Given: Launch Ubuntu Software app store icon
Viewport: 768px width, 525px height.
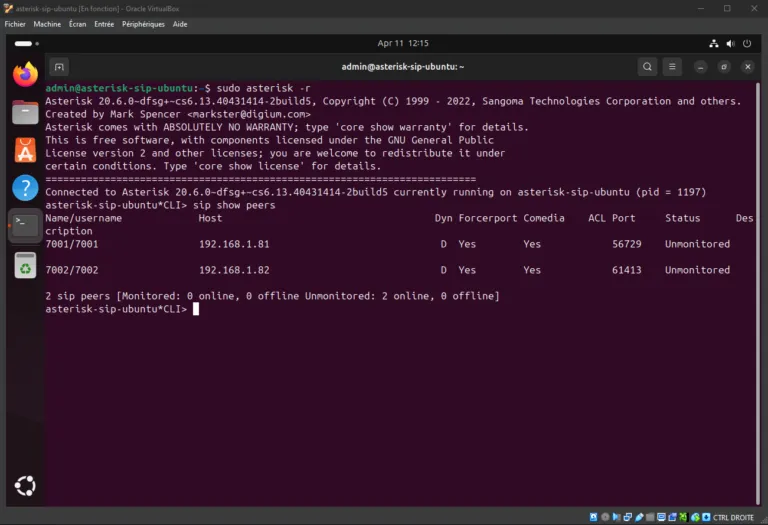Looking at the screenshot, I should [x=25, y=150].
